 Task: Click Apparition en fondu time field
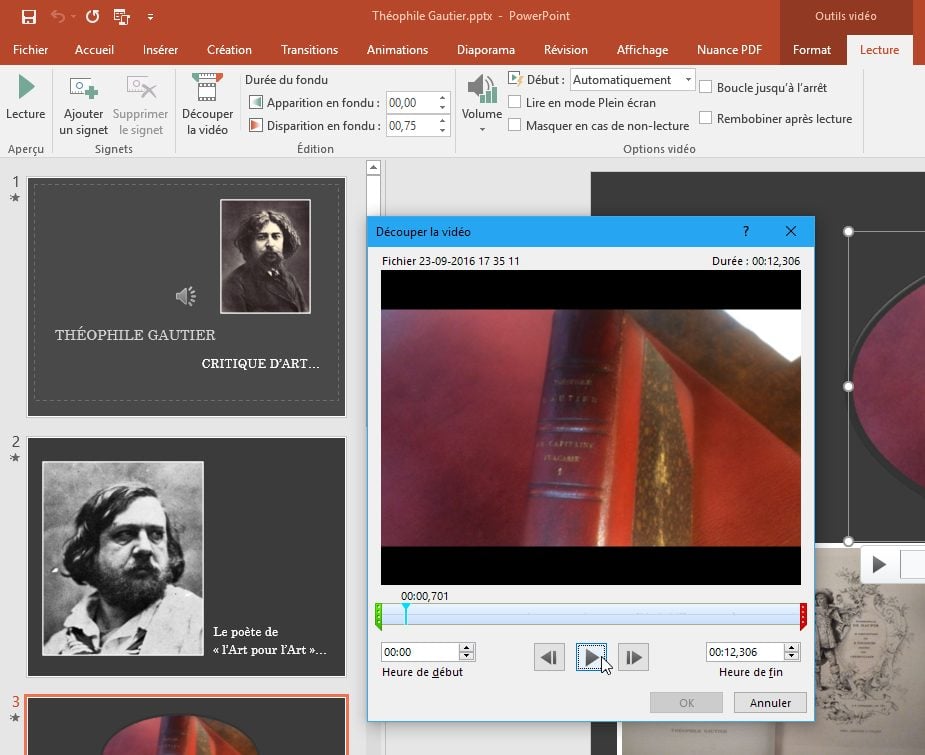[411, 103]
